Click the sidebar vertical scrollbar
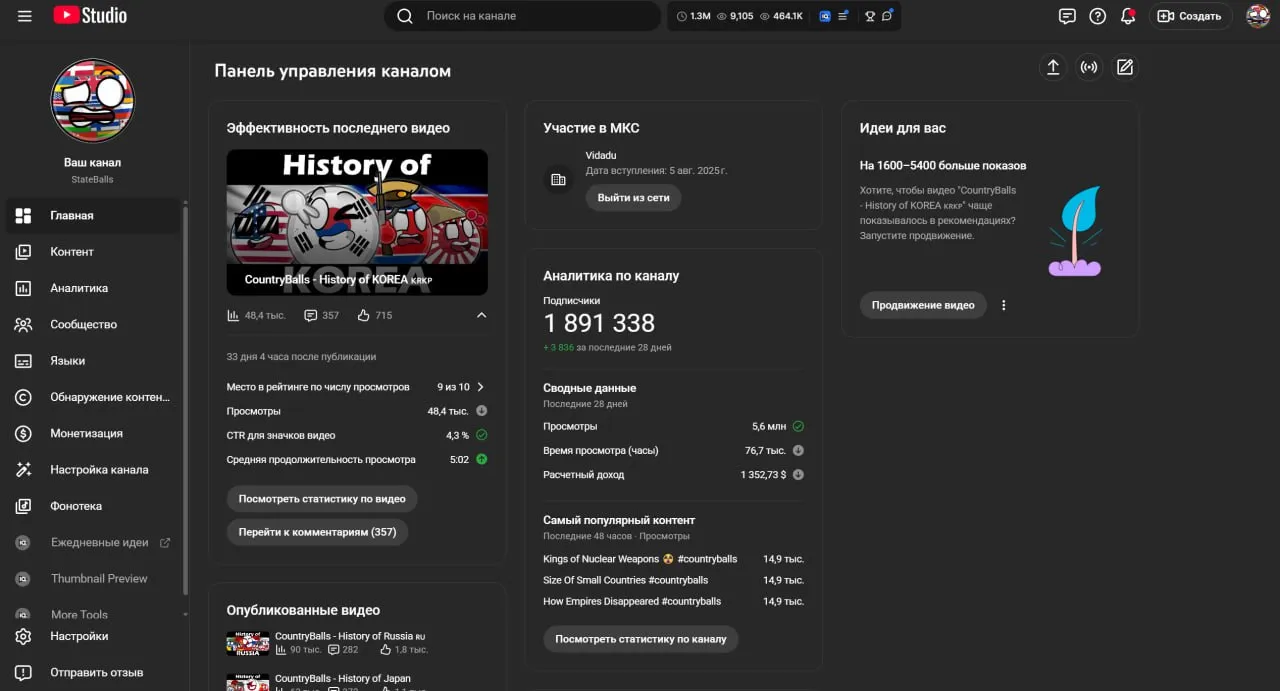The image size is (1280, 691). (185, 398)
